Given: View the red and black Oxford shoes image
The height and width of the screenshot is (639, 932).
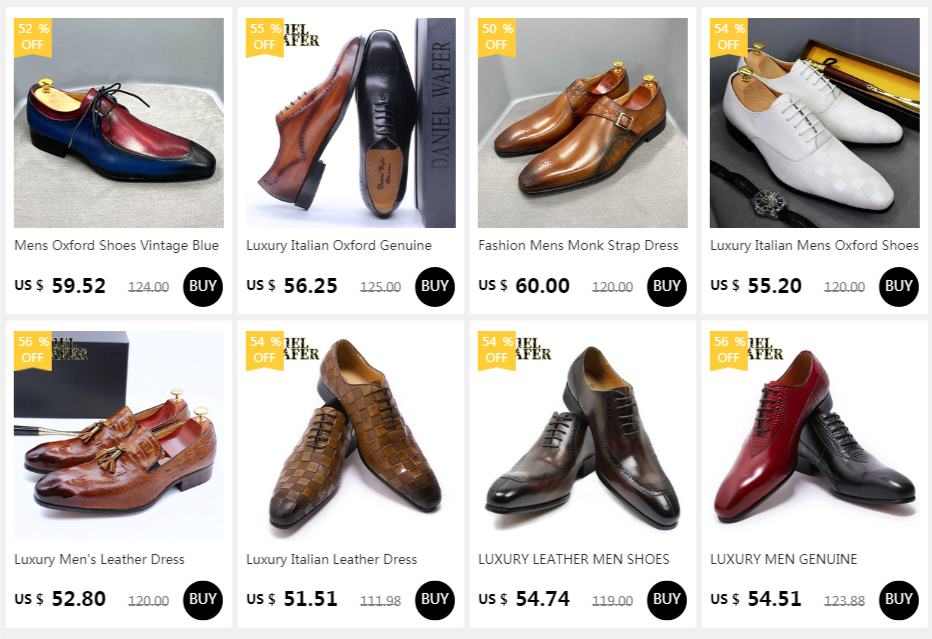Looking at the screenshot, I should [814, 436].
